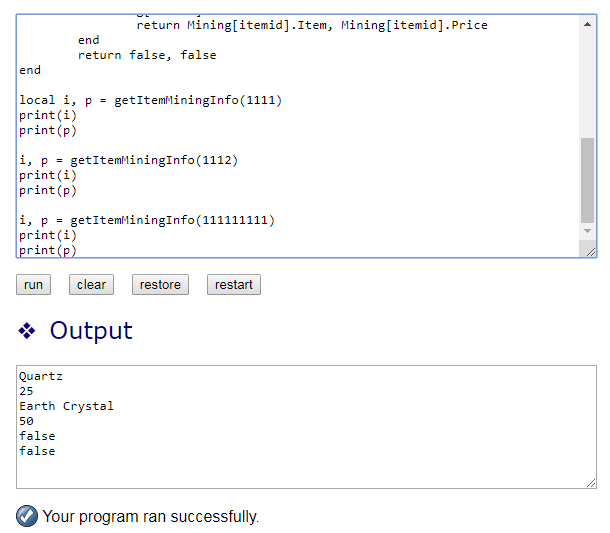Restore the original code with restore
The width and height of the screenshot is (610, 533).
coord(160,284)
